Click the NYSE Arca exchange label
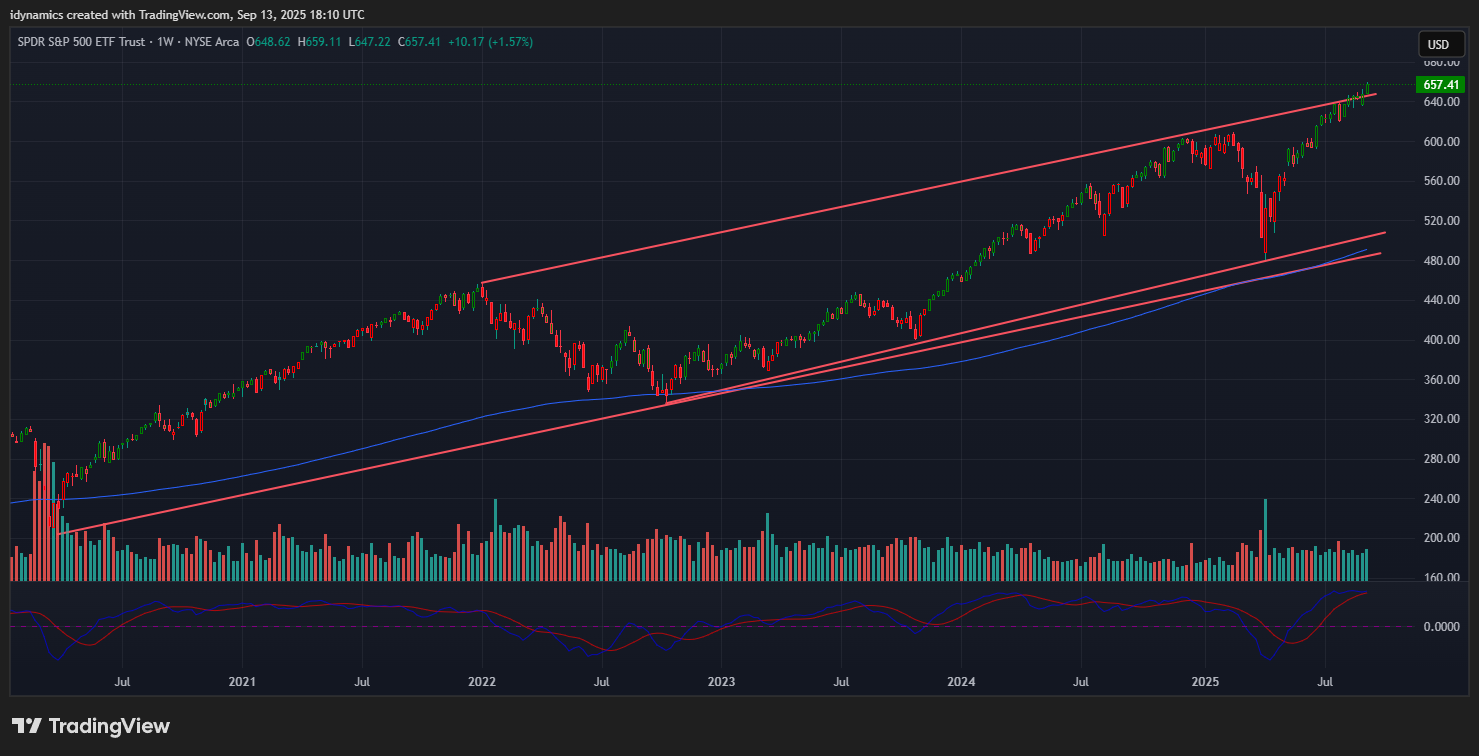This screenshot has height=756, width=1479. (214, 42)
